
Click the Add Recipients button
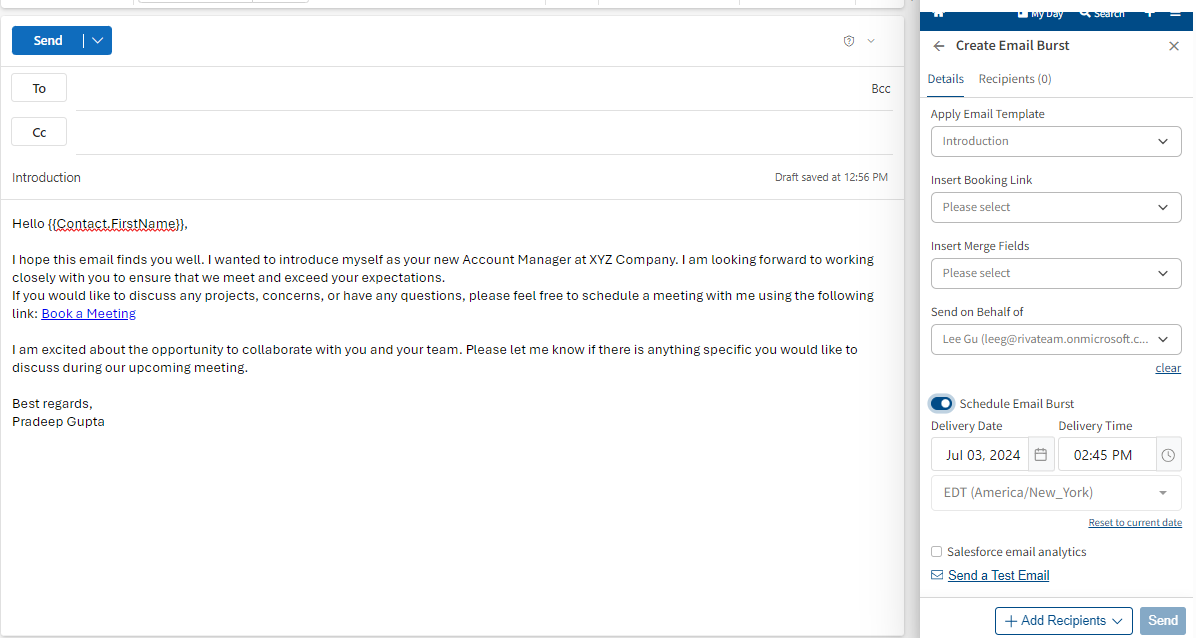click(x=1063, y=621)
